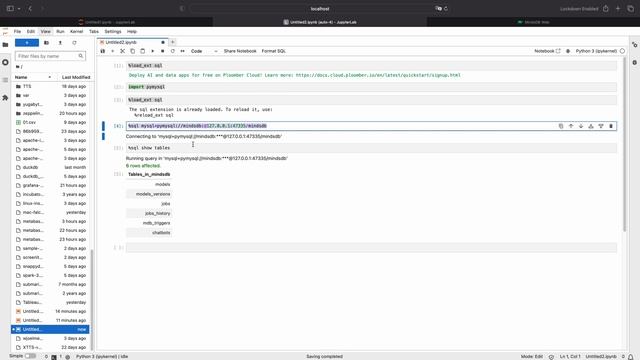Open the table of contents sidebar

pyautogui.click(x=5, y=80)
